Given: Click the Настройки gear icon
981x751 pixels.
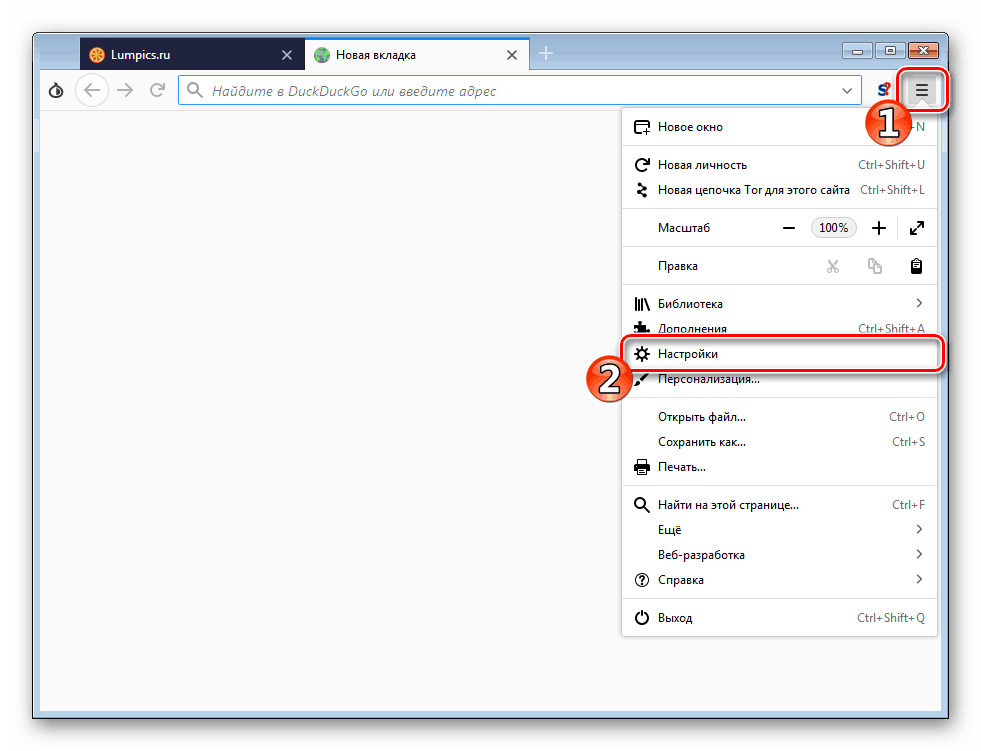Looking at the screenshot, I should 642,354.
